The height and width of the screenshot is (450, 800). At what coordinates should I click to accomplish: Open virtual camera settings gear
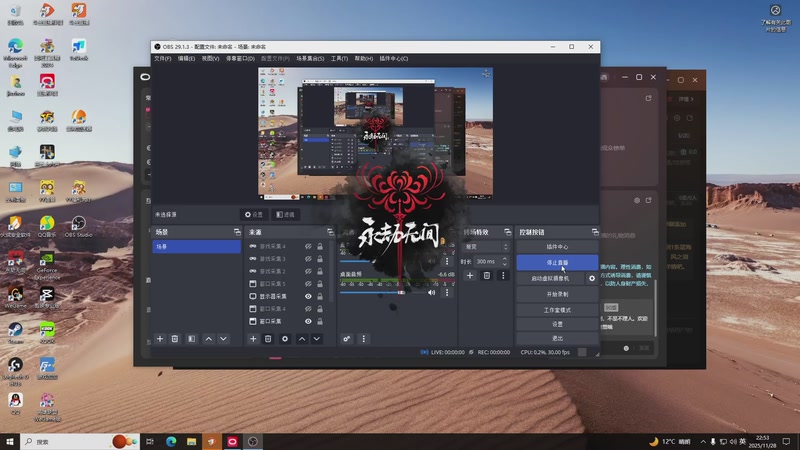click(x=592, y=279)
